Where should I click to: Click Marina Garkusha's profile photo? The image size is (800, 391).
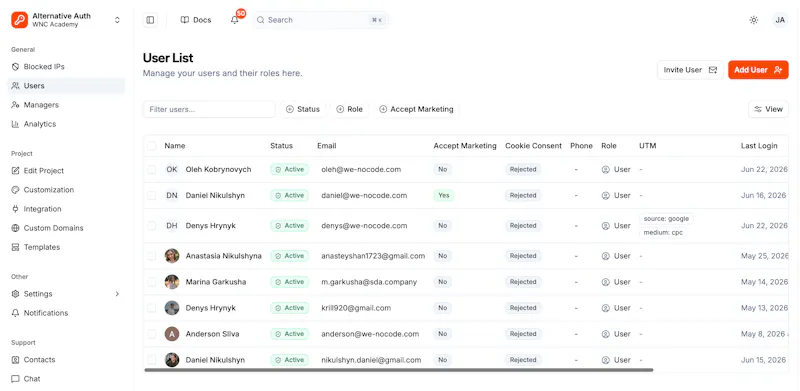pos(172,282)
